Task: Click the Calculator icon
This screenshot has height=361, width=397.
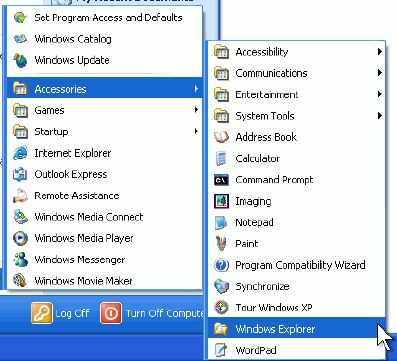Action: pyautogui.click(x=221, y=158)
